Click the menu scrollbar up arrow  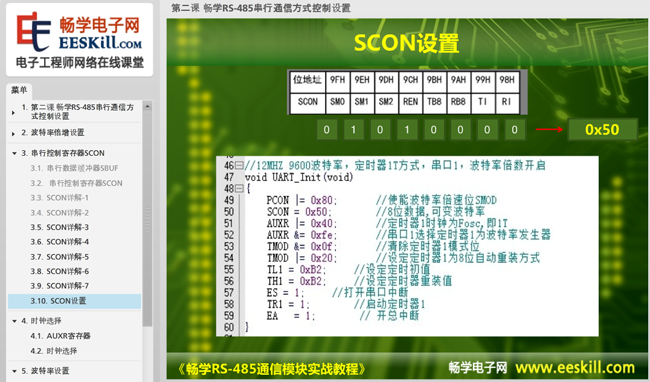click(x=147, y=106)
